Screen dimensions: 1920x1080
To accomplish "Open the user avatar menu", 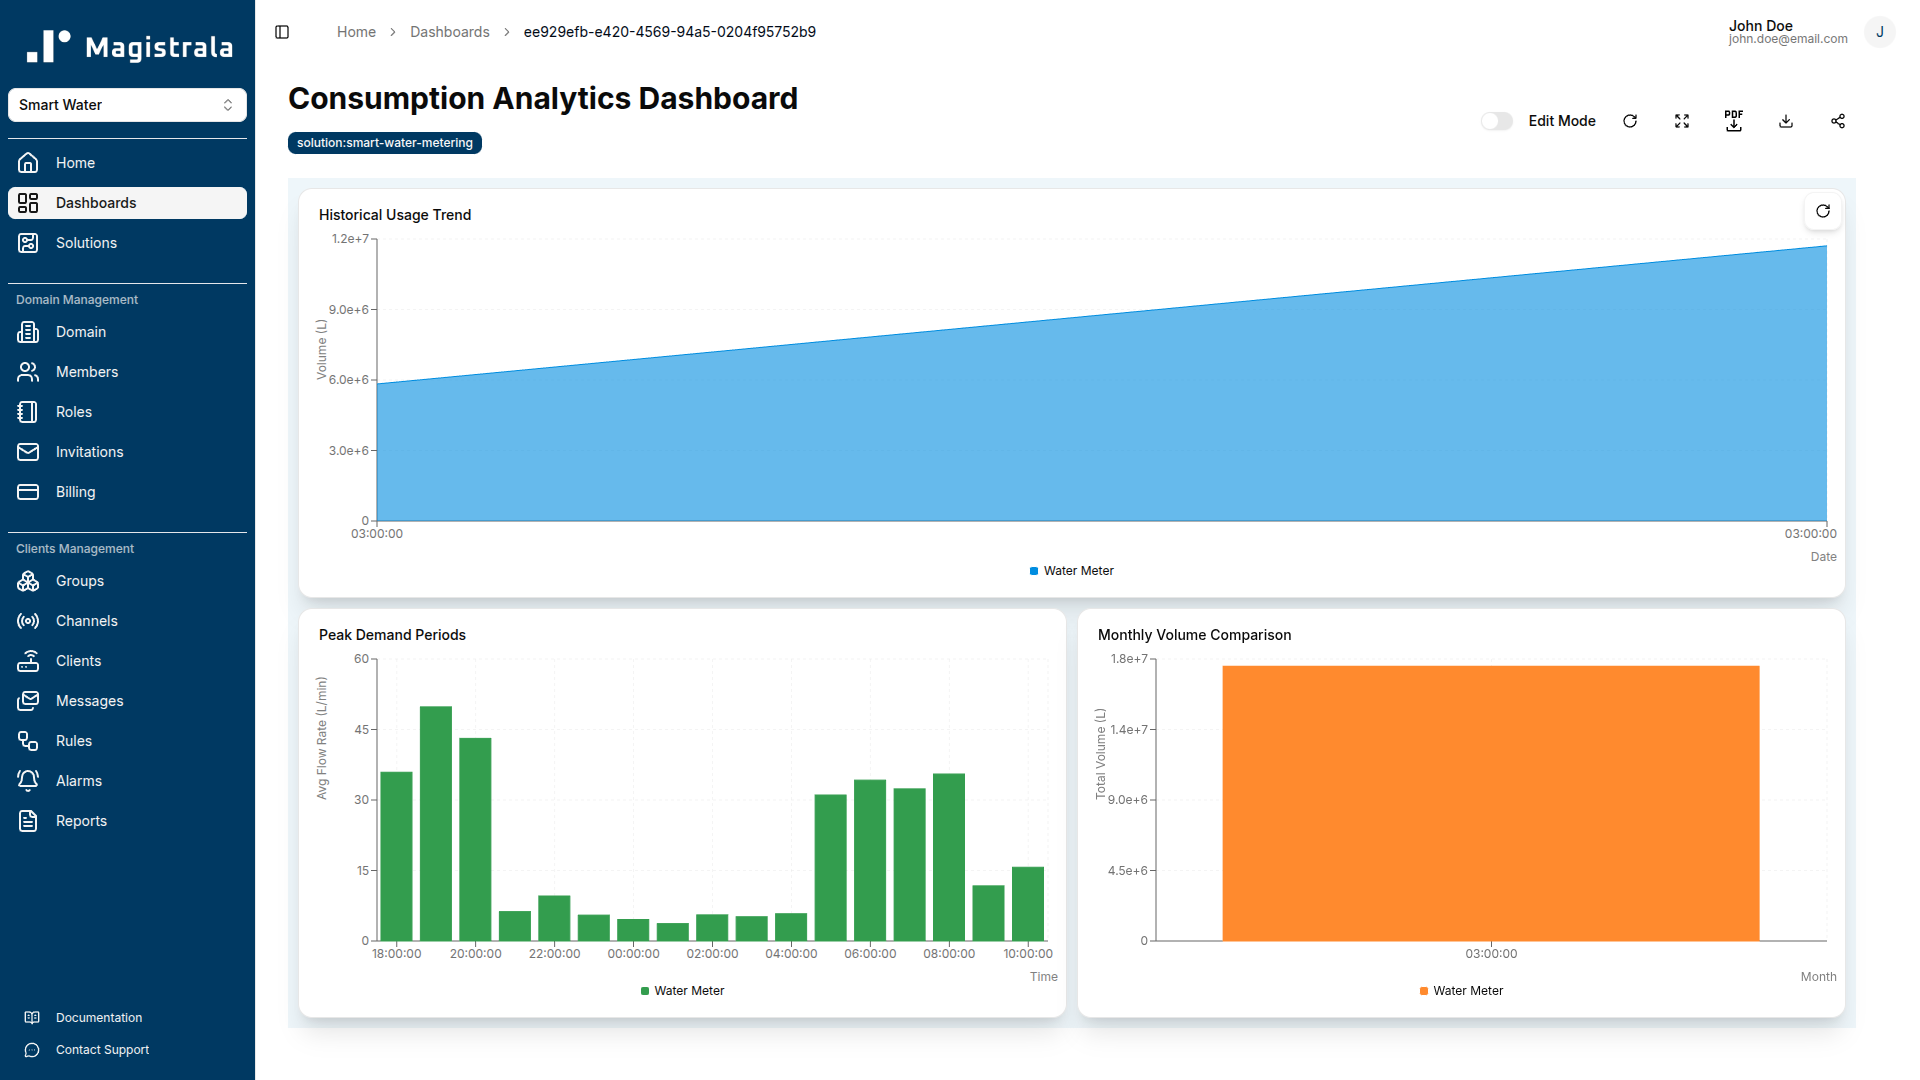I will click(x=1880, y=31).
